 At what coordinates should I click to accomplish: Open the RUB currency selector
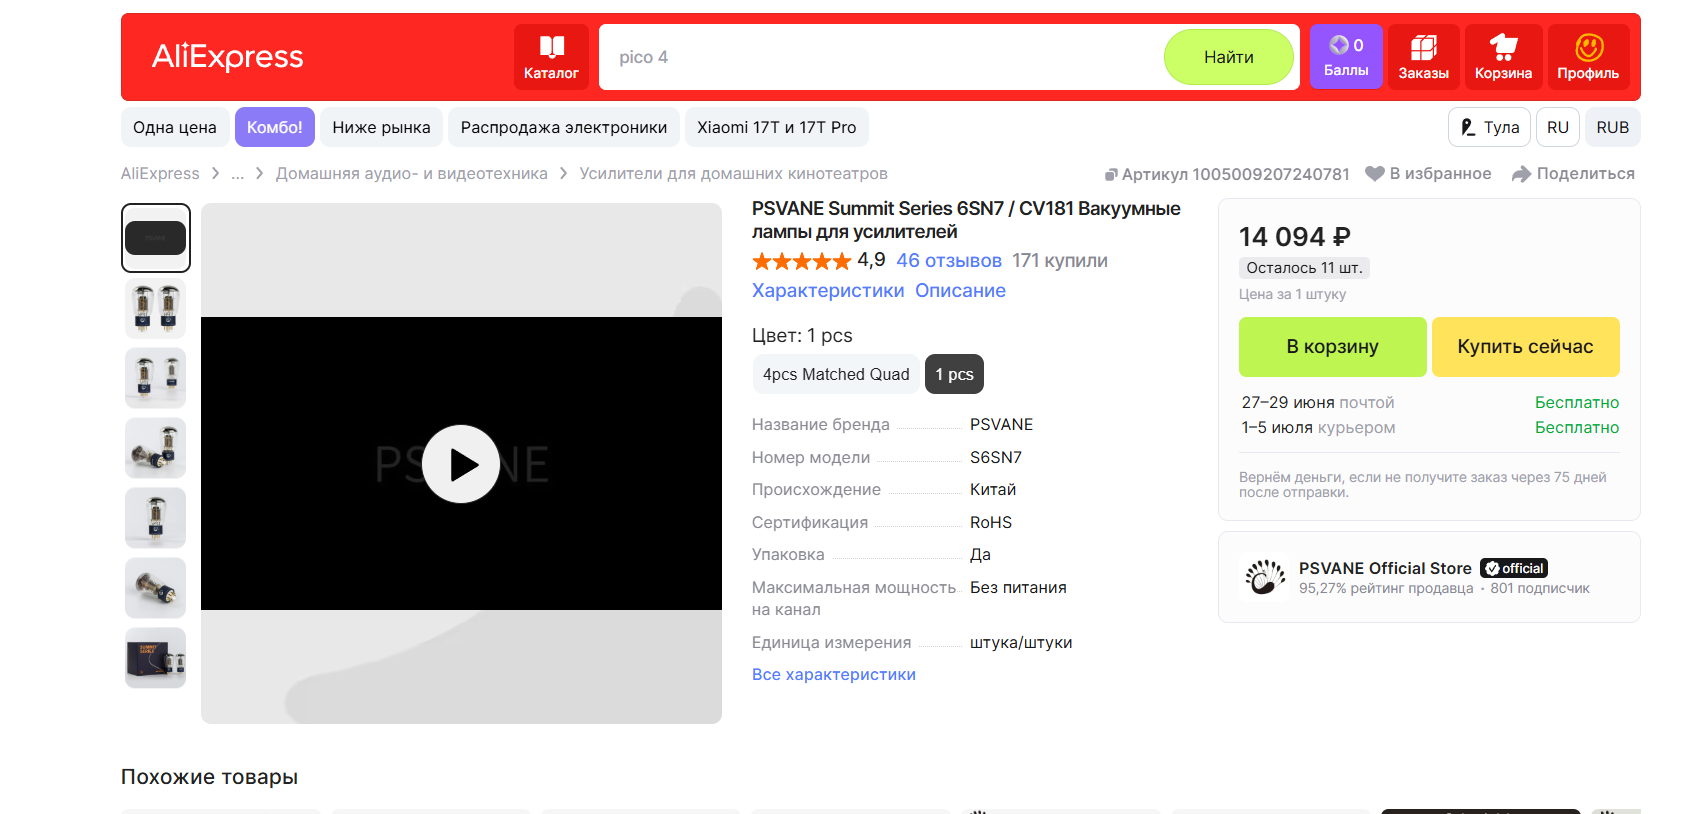[1613, 127]
